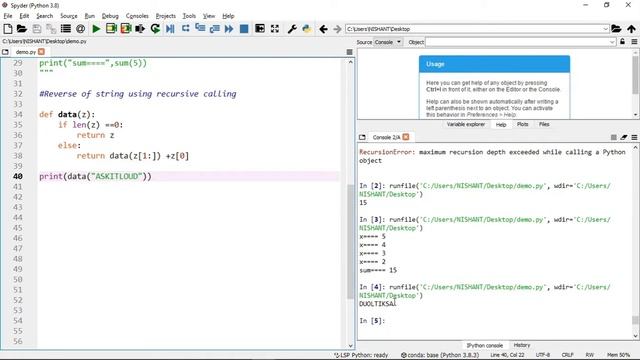Browse working directory folder icon
This screenshot has height=360, width=640.
[x=616, y=29]
